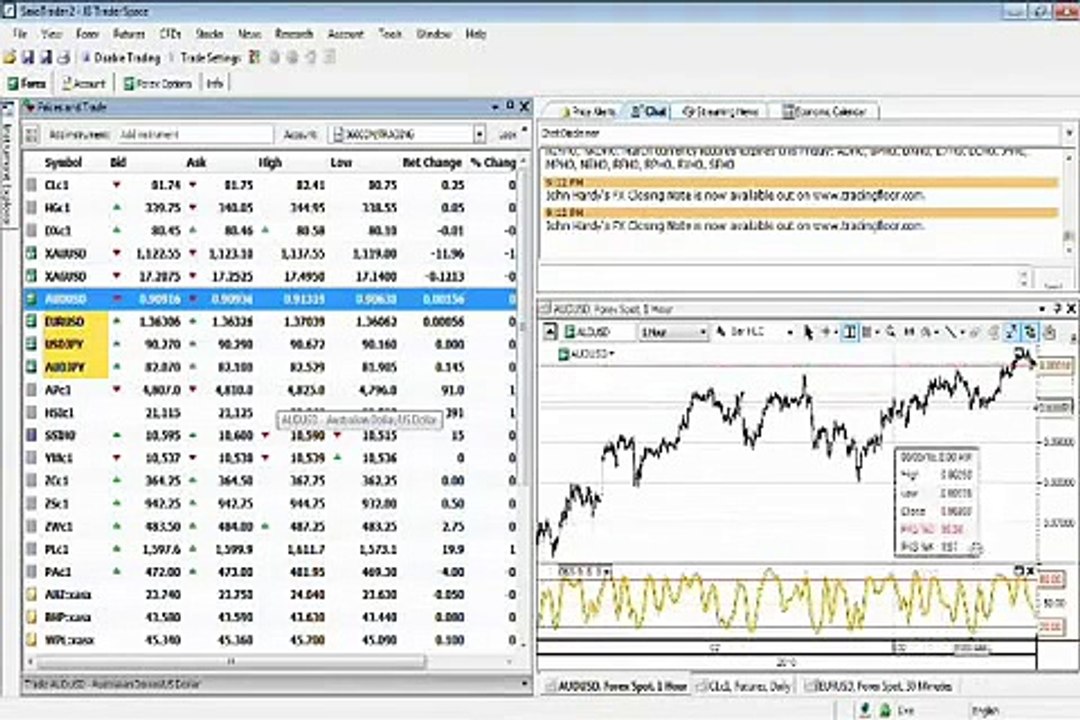Click the Trade Settings button
This screenshot has width=1080, height=720.
click(x=209, y=58)
